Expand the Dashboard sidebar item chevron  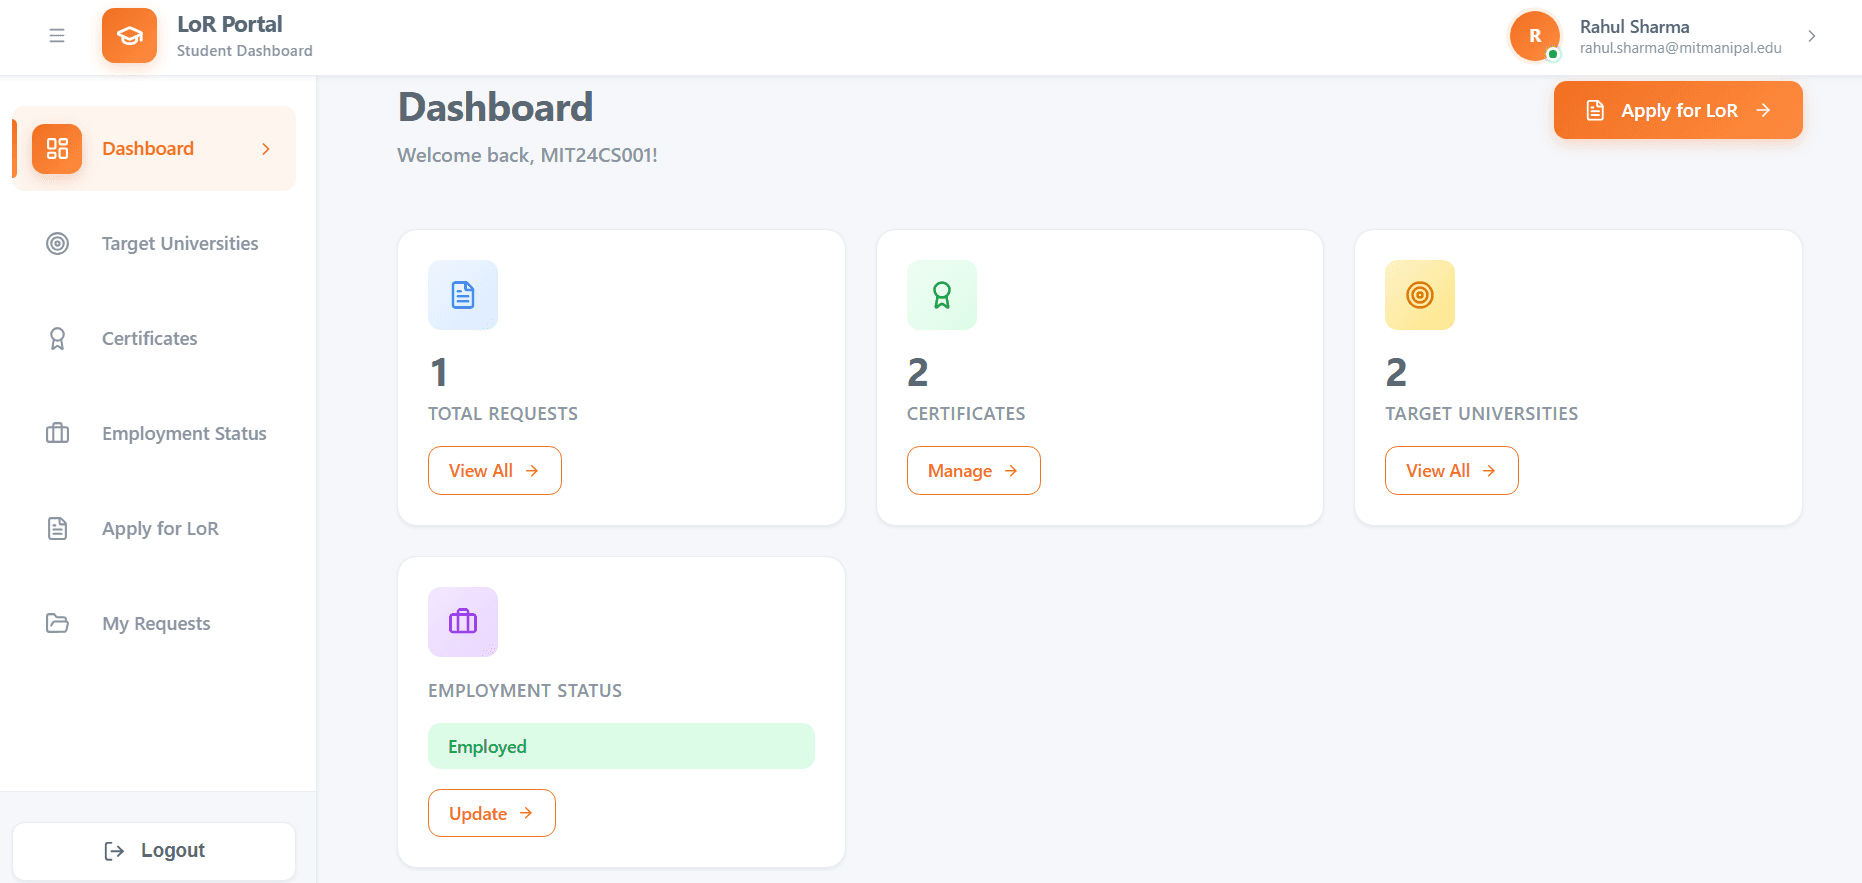[x=266, y=149]
